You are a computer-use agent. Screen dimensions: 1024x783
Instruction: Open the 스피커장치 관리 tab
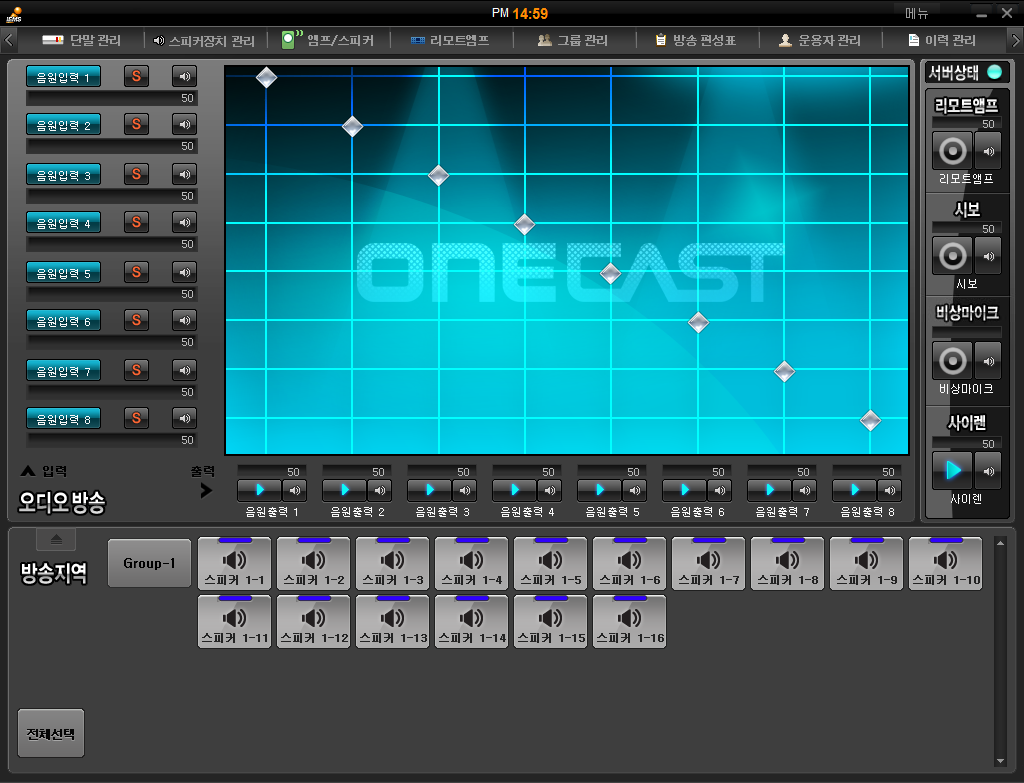(x=204, y=40)
